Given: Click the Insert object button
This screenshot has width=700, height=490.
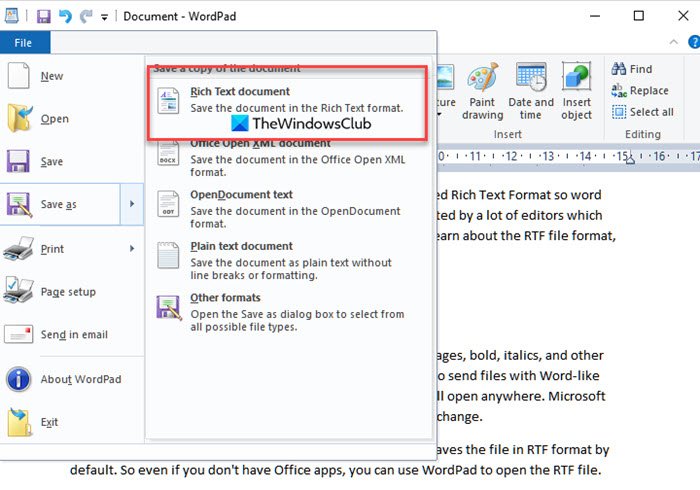Looking at the screenshot, I should click(576, 91).
